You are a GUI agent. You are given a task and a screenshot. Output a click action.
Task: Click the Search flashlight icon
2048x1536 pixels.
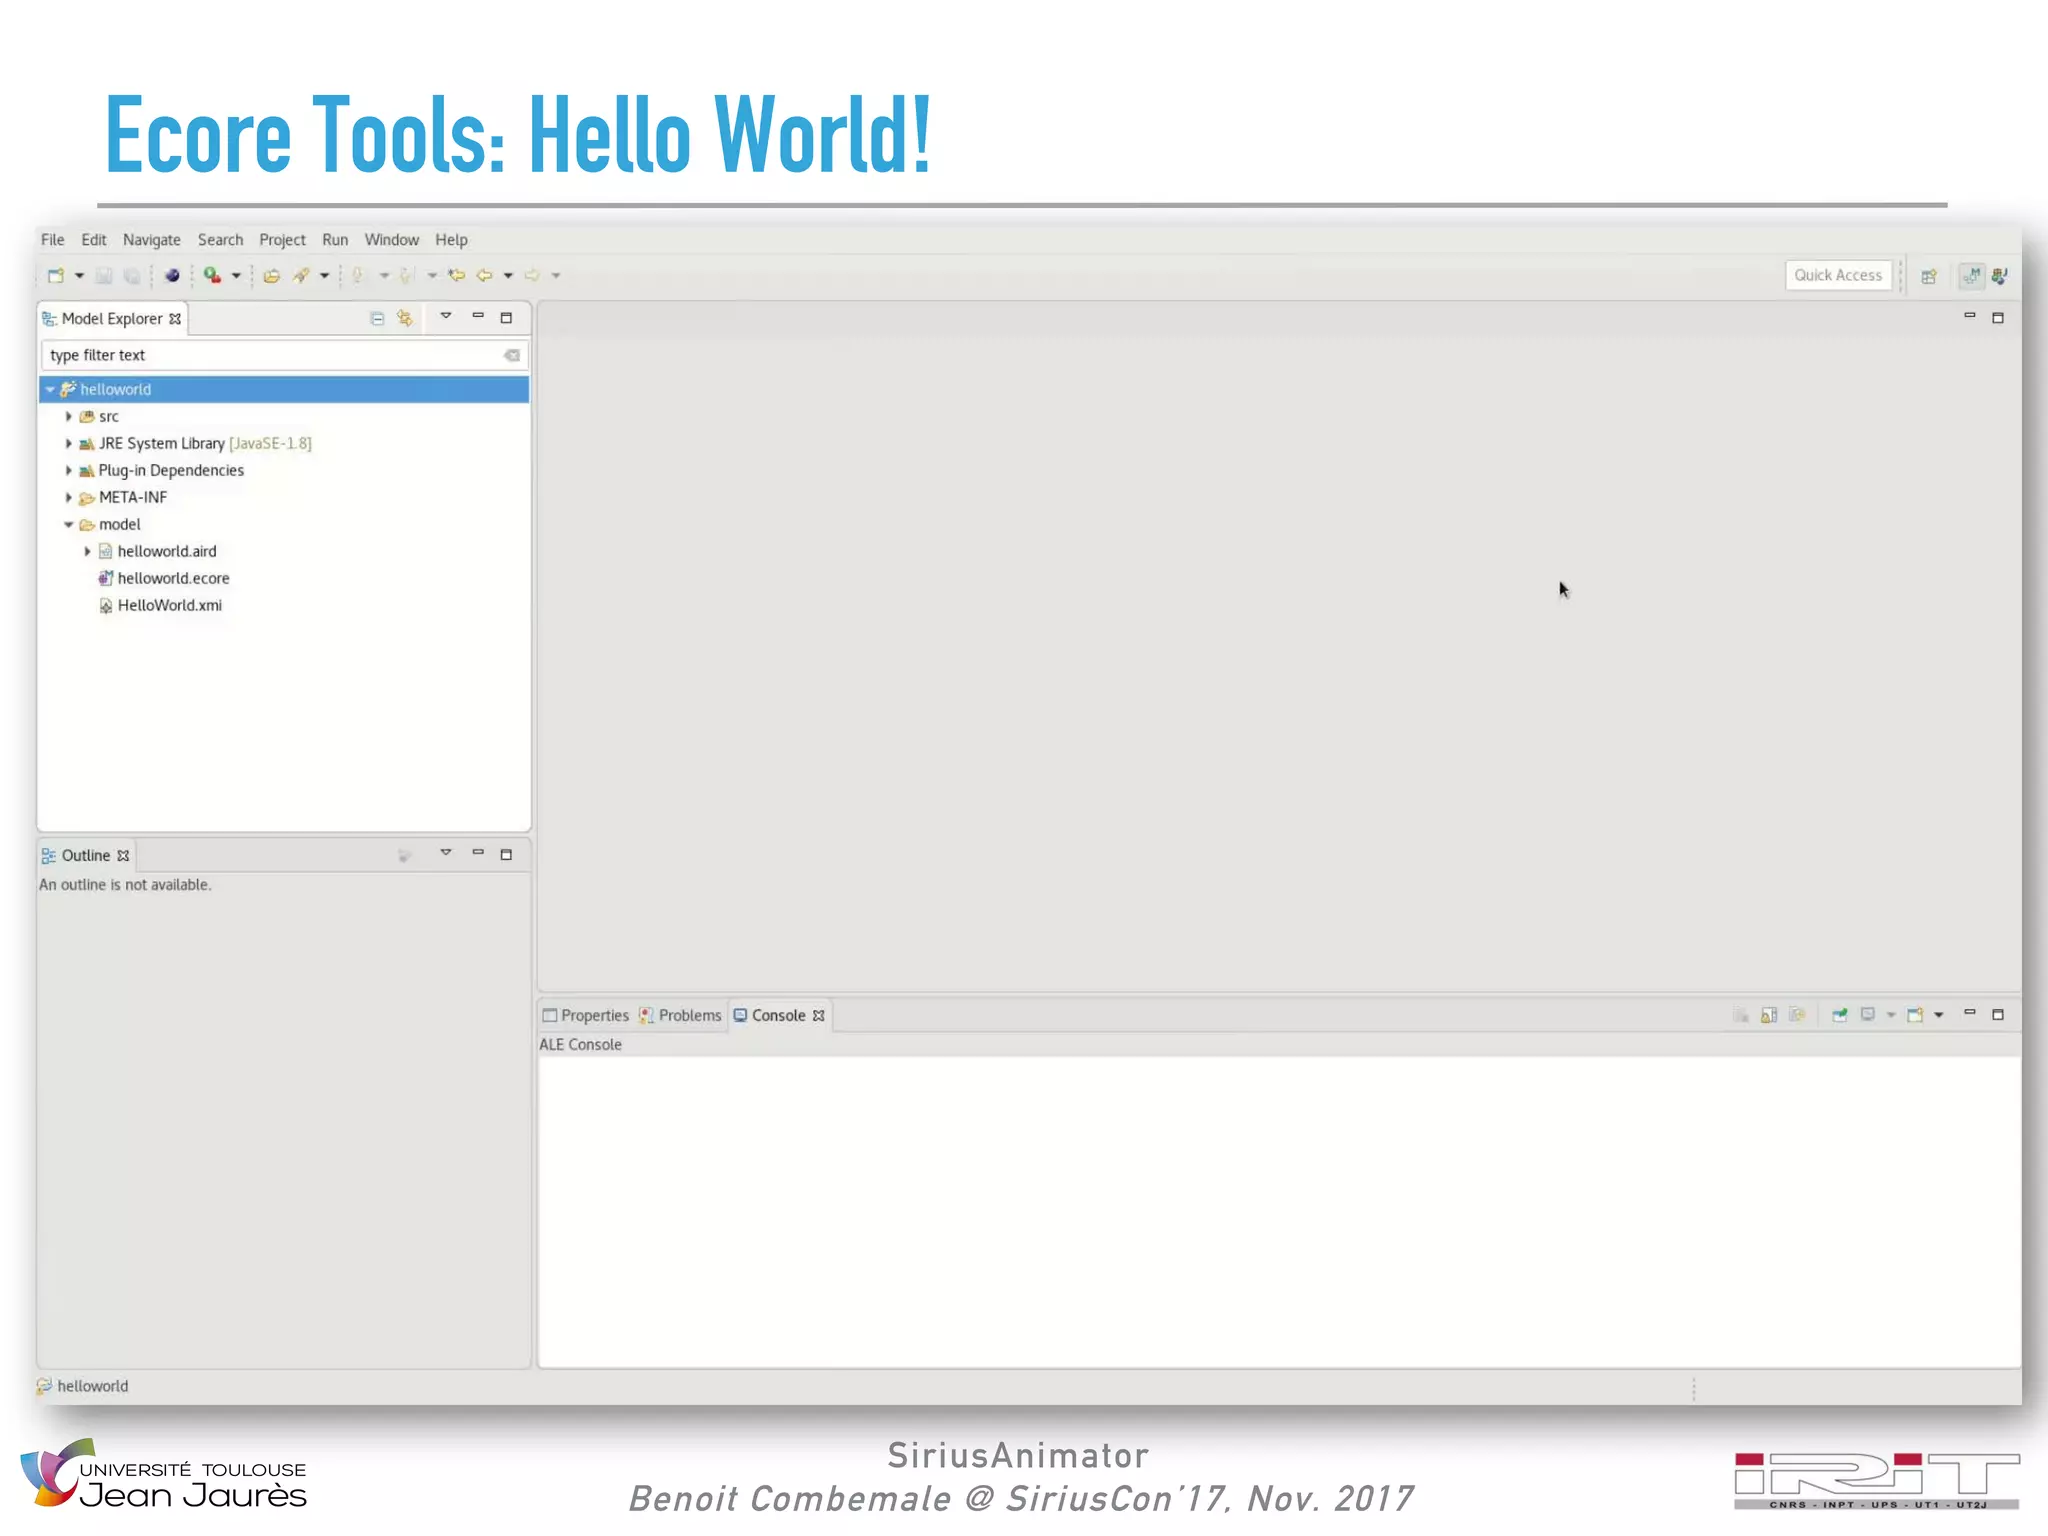(x=301, y=275)
